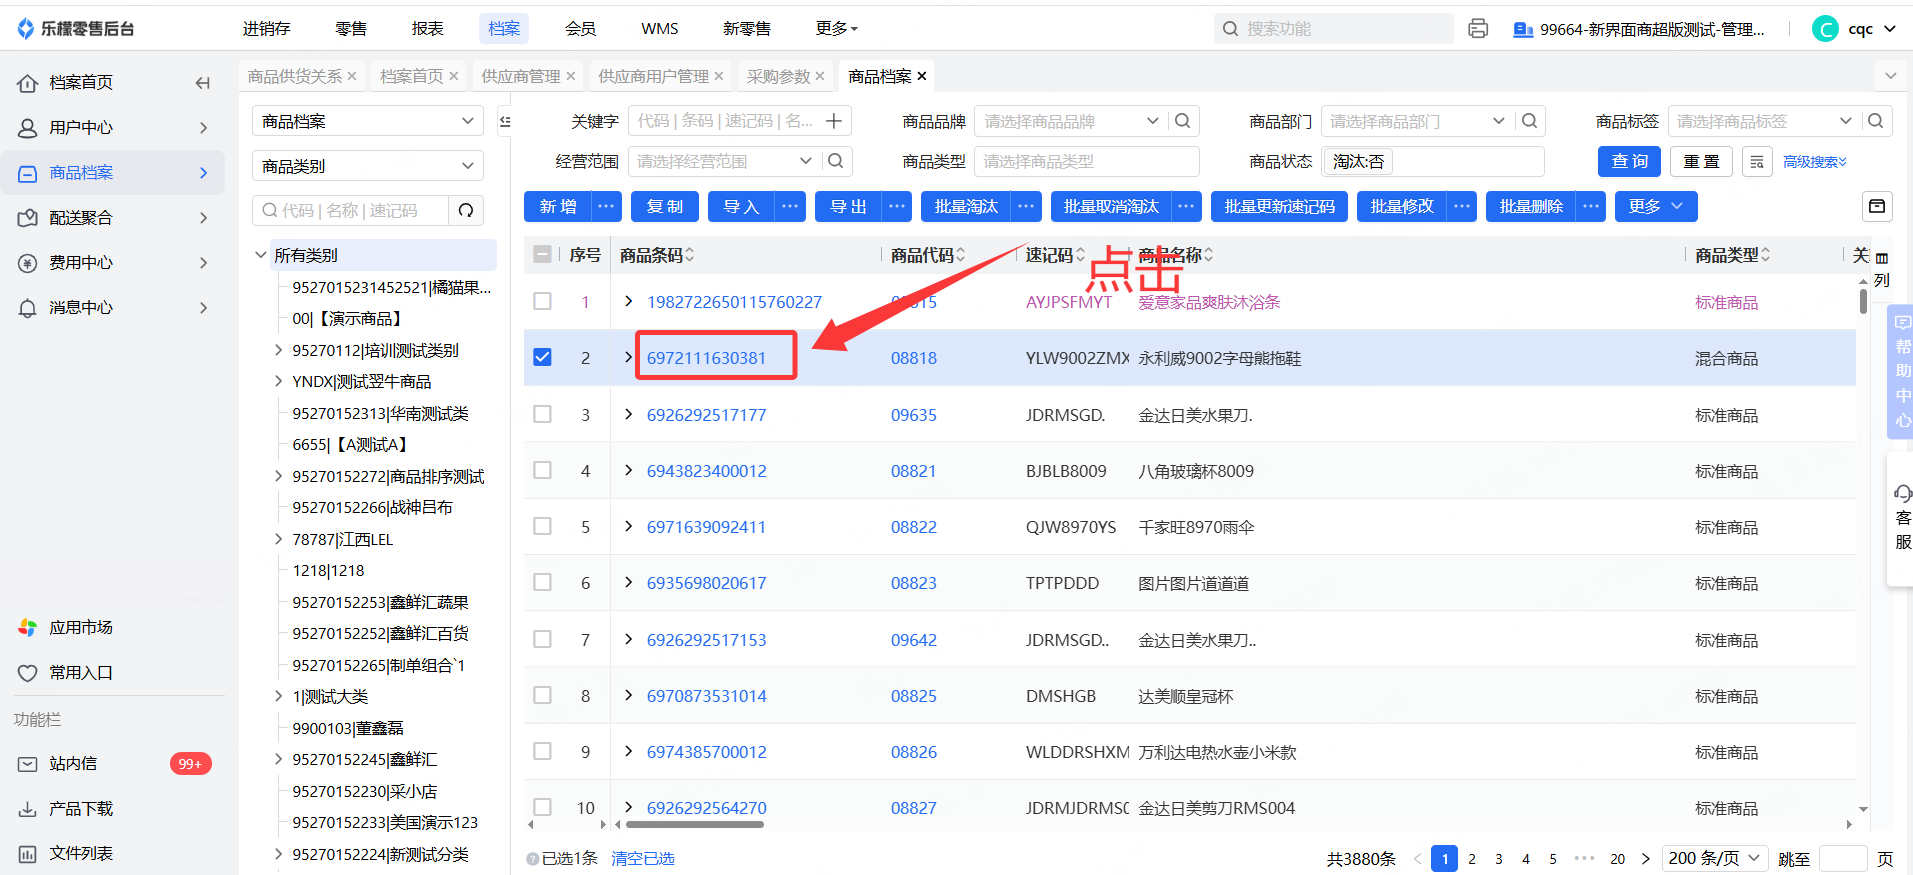The image size is (1913, 875).
Task: Open 批量淘汰 more-options ellipsis
Action: 1026,206
